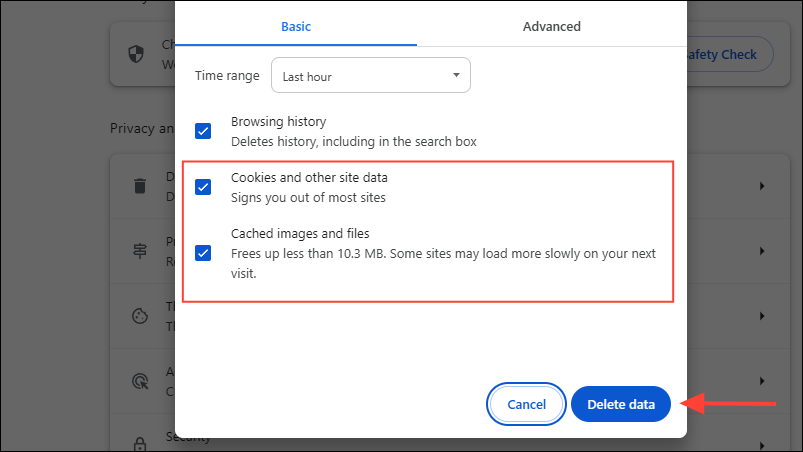Expand the trash can row's right arrow
Viewport: 803px width, 452px height.
(x=762, y=186)
